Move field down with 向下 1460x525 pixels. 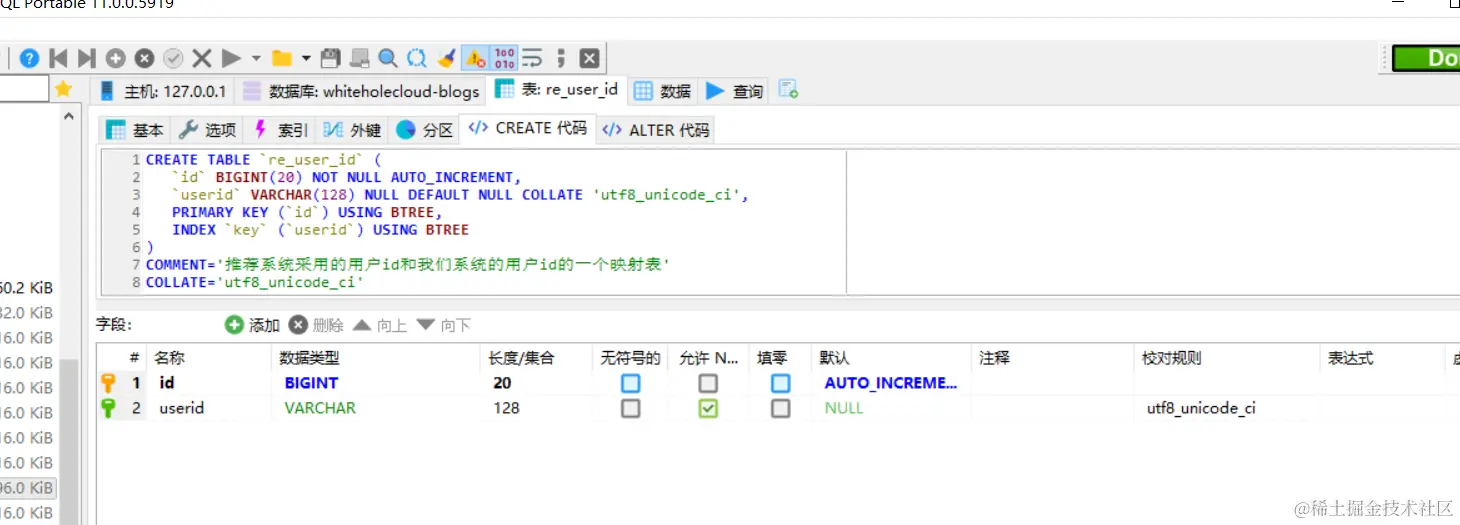click(444, 325)
